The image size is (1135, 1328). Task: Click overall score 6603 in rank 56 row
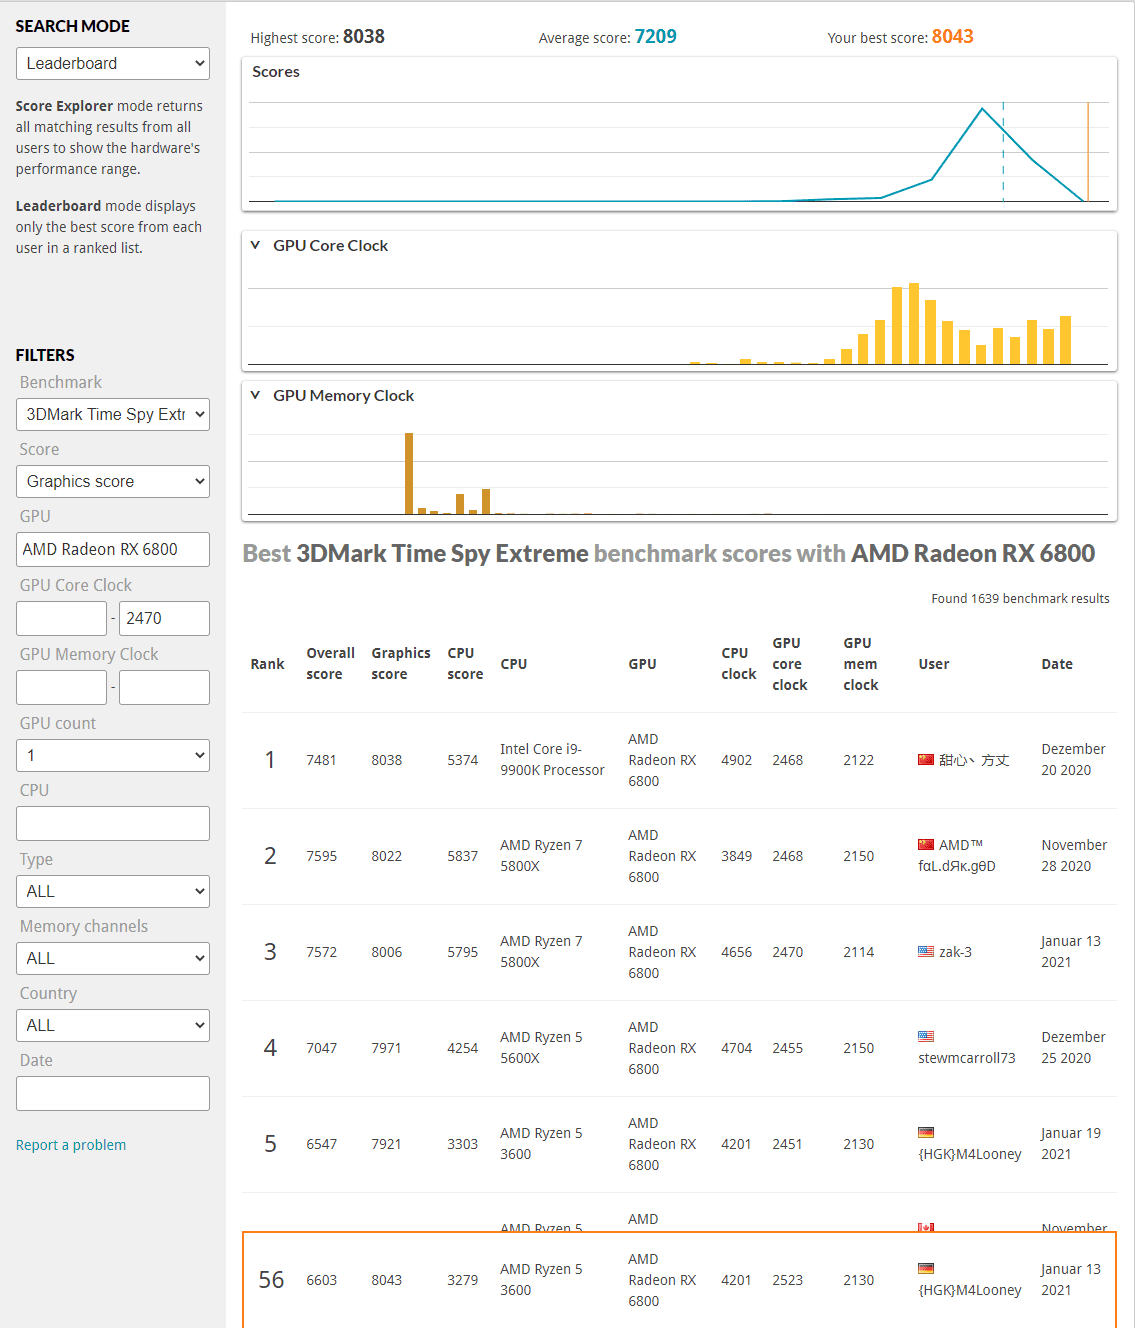click(321, 1280)
